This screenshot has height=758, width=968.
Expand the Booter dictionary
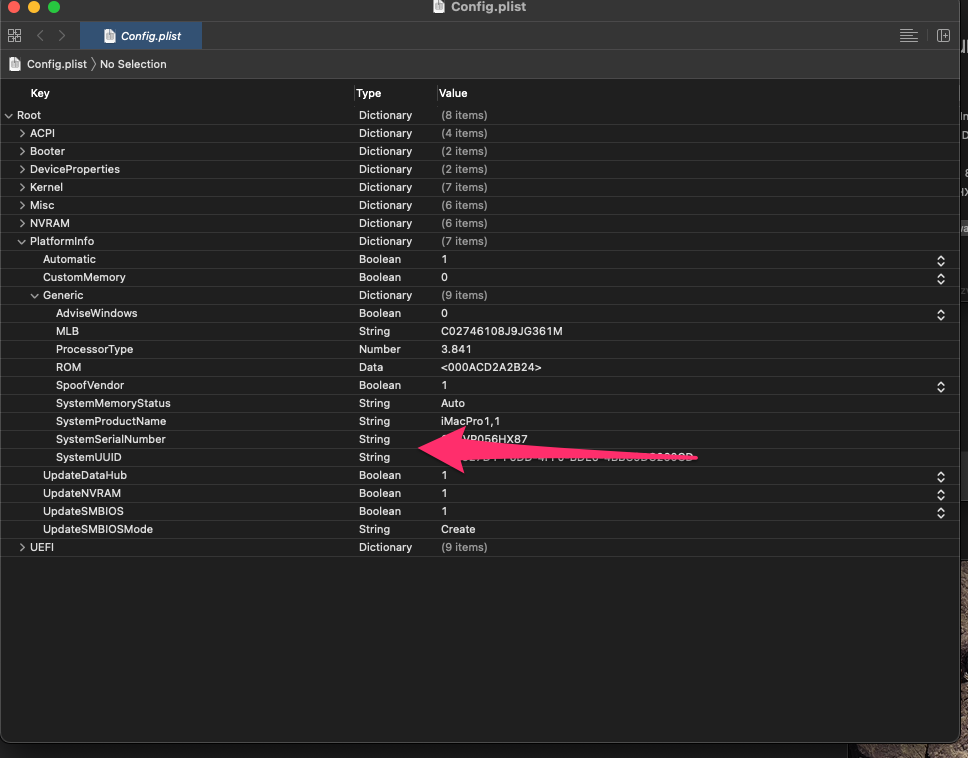[x=22, y=151]
